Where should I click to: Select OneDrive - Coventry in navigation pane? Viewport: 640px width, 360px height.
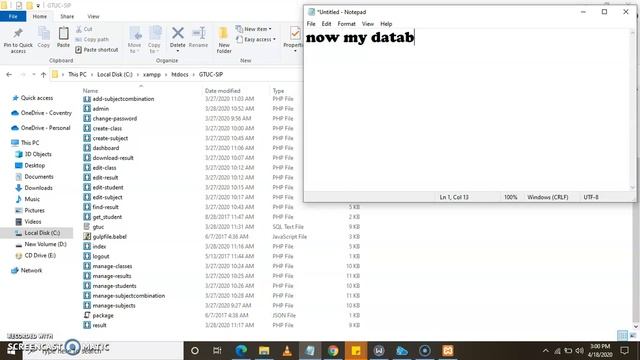click(x=46, y=113)
